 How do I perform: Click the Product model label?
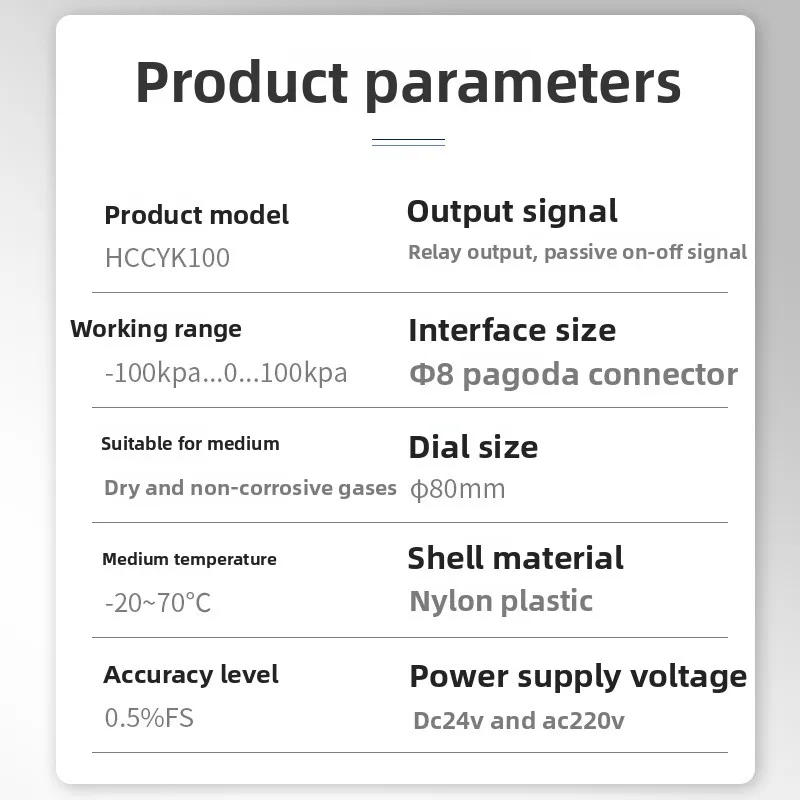pos(196,215)
